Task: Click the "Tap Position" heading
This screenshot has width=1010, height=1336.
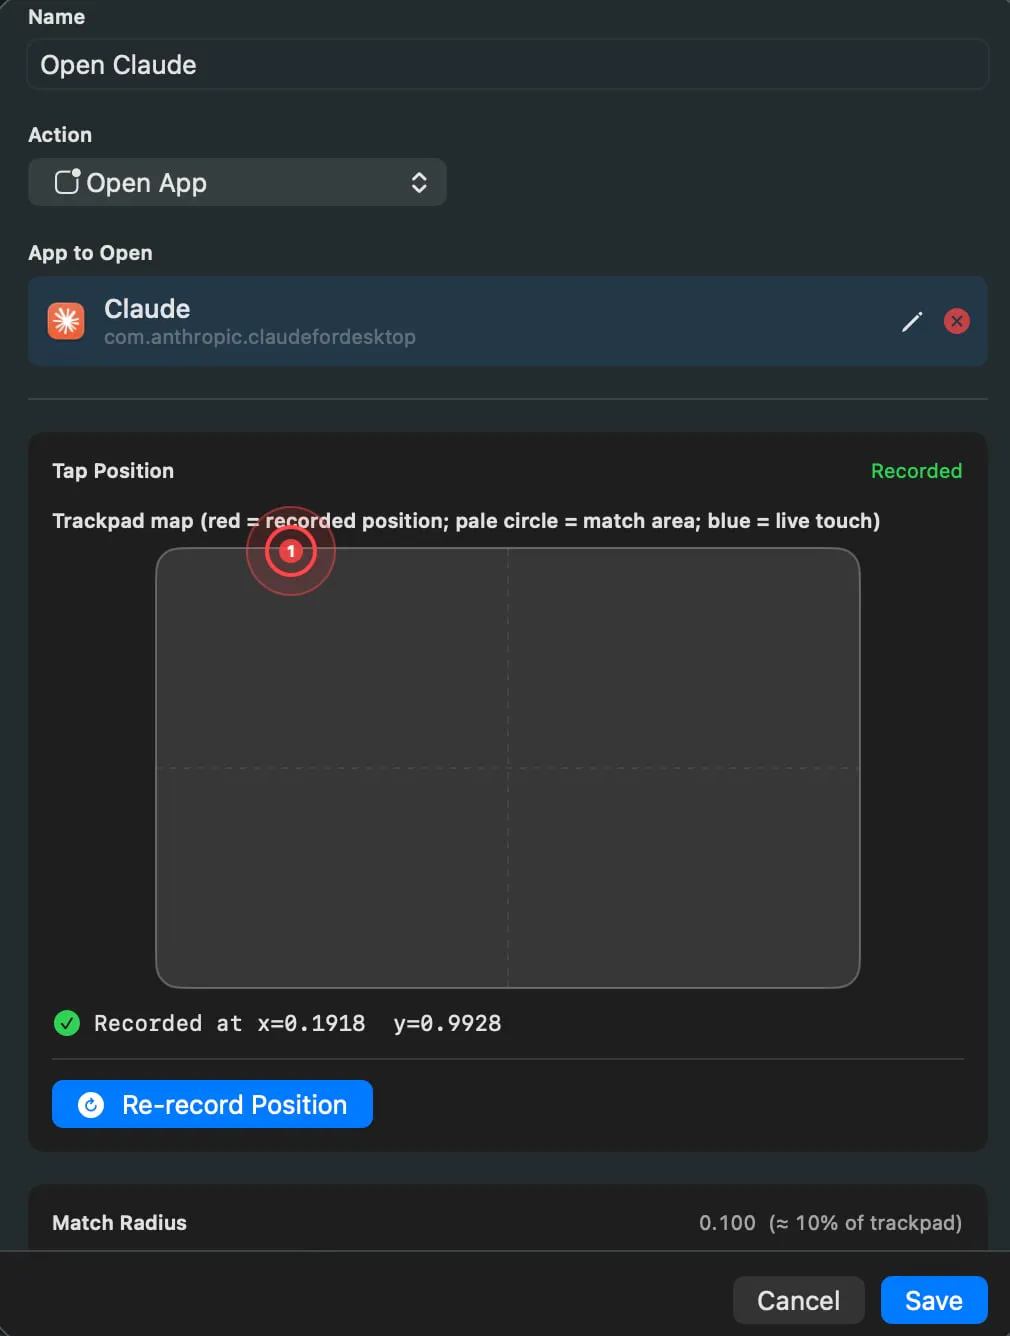Action: [113, 471]
